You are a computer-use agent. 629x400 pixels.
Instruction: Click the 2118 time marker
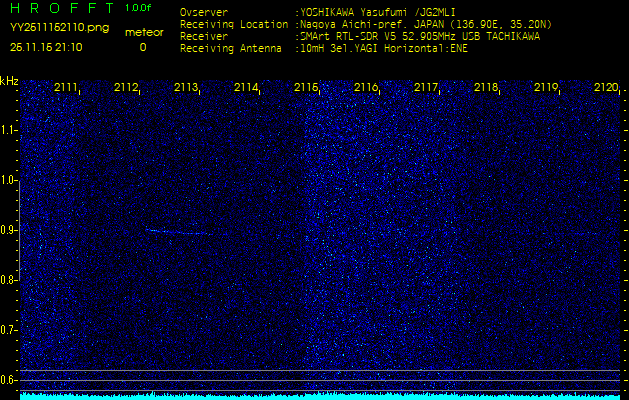pyautogui.click(x=486, y=87)
